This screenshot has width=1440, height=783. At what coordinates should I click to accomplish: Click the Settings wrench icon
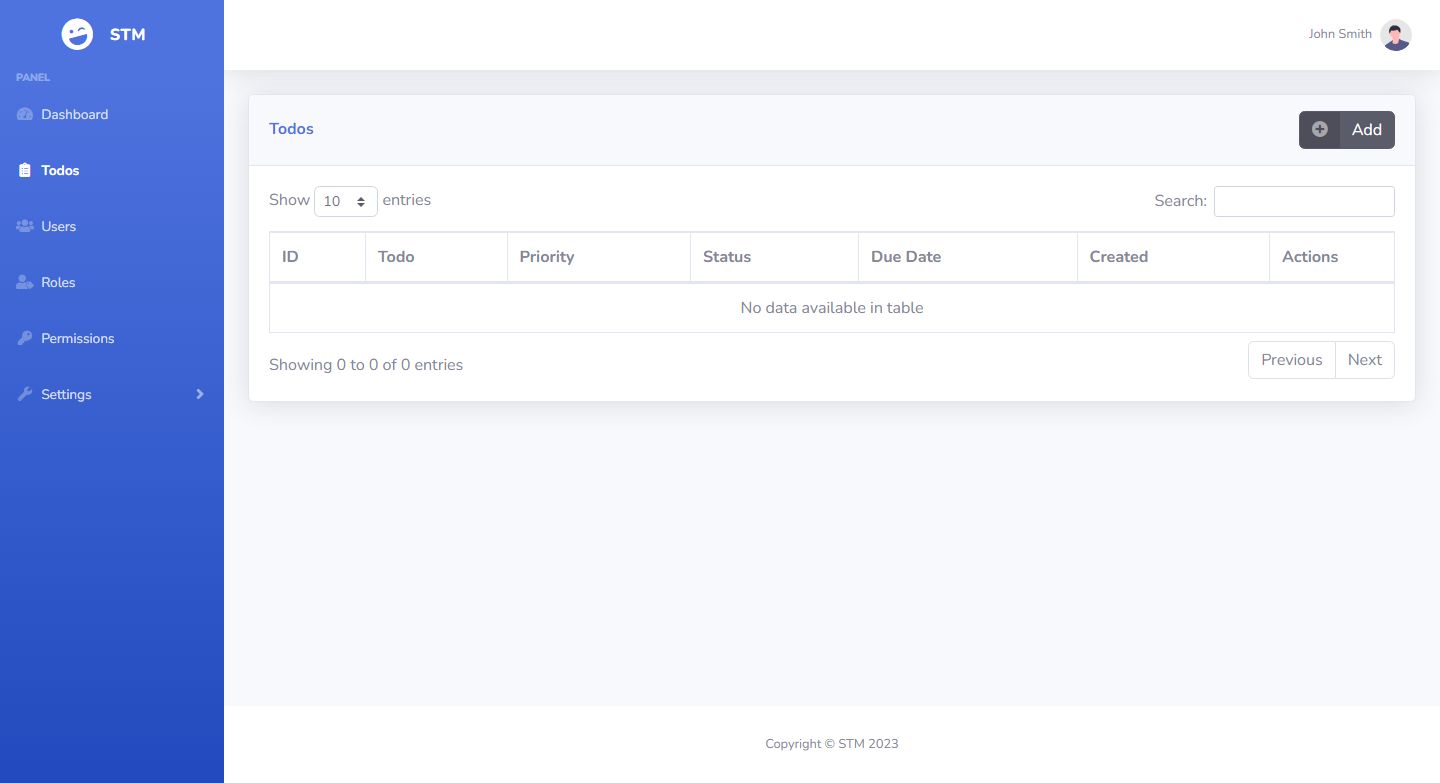pos(25,394)
